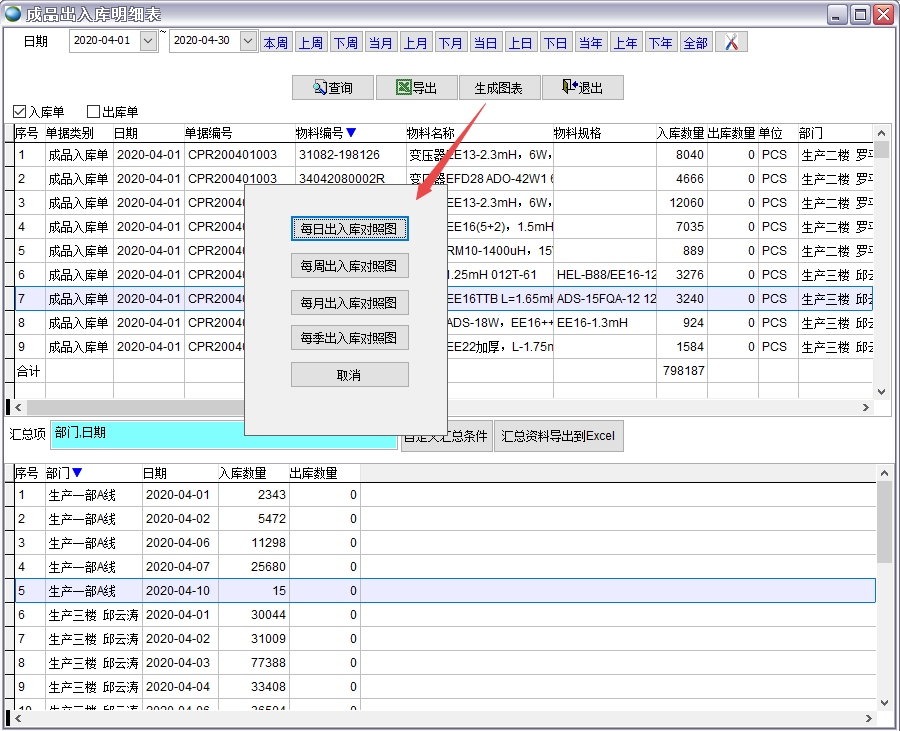The height and width of the screenshot is (731, 900).
Task: Open the end date dropdown
Action: tap(248, 42)
